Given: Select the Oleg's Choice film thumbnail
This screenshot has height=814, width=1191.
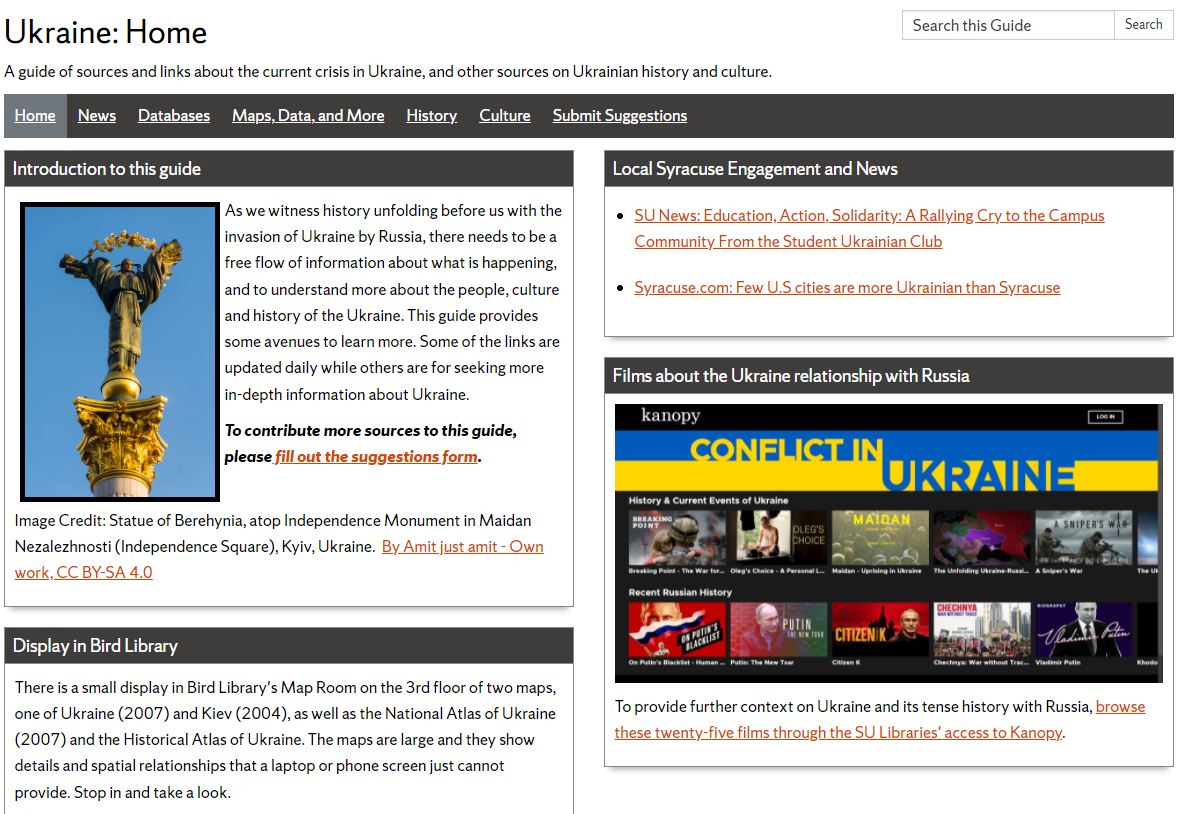Looking at the screenshot, I should [778, 538].
